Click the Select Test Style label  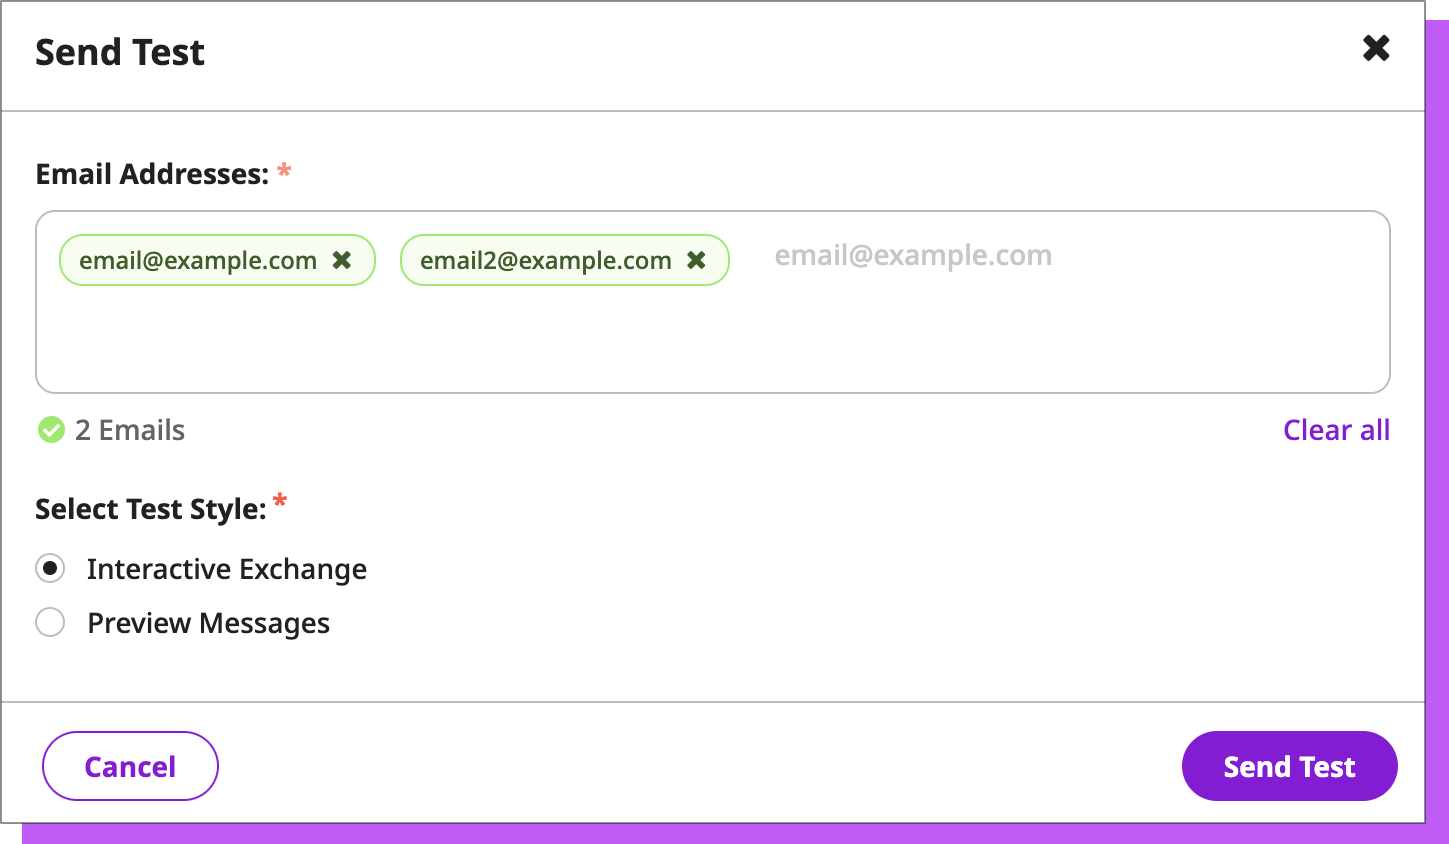[x=151, y=509]
